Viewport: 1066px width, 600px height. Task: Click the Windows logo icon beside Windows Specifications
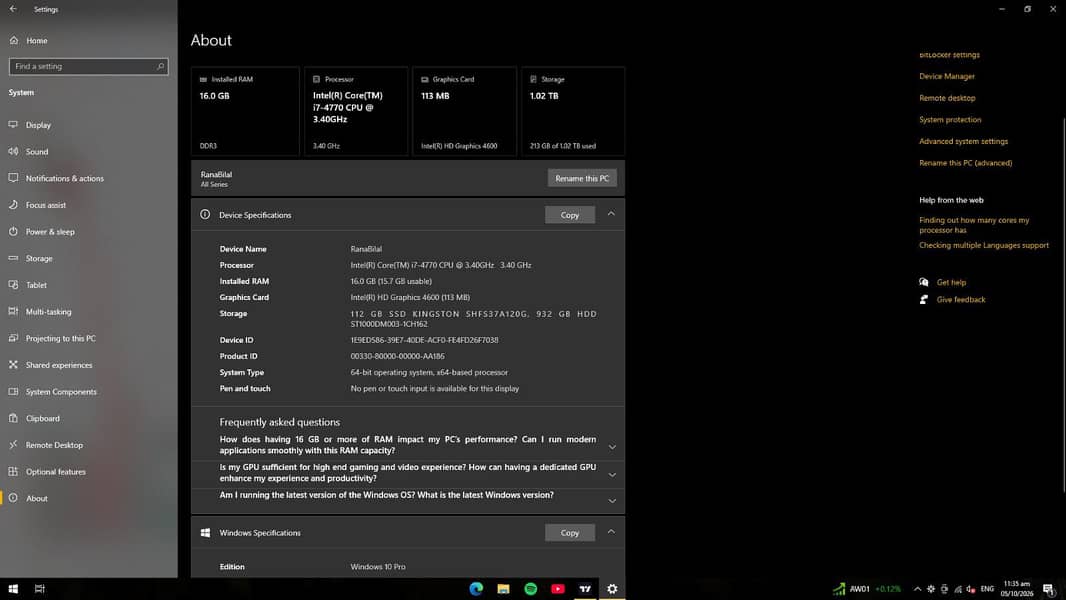205,533
